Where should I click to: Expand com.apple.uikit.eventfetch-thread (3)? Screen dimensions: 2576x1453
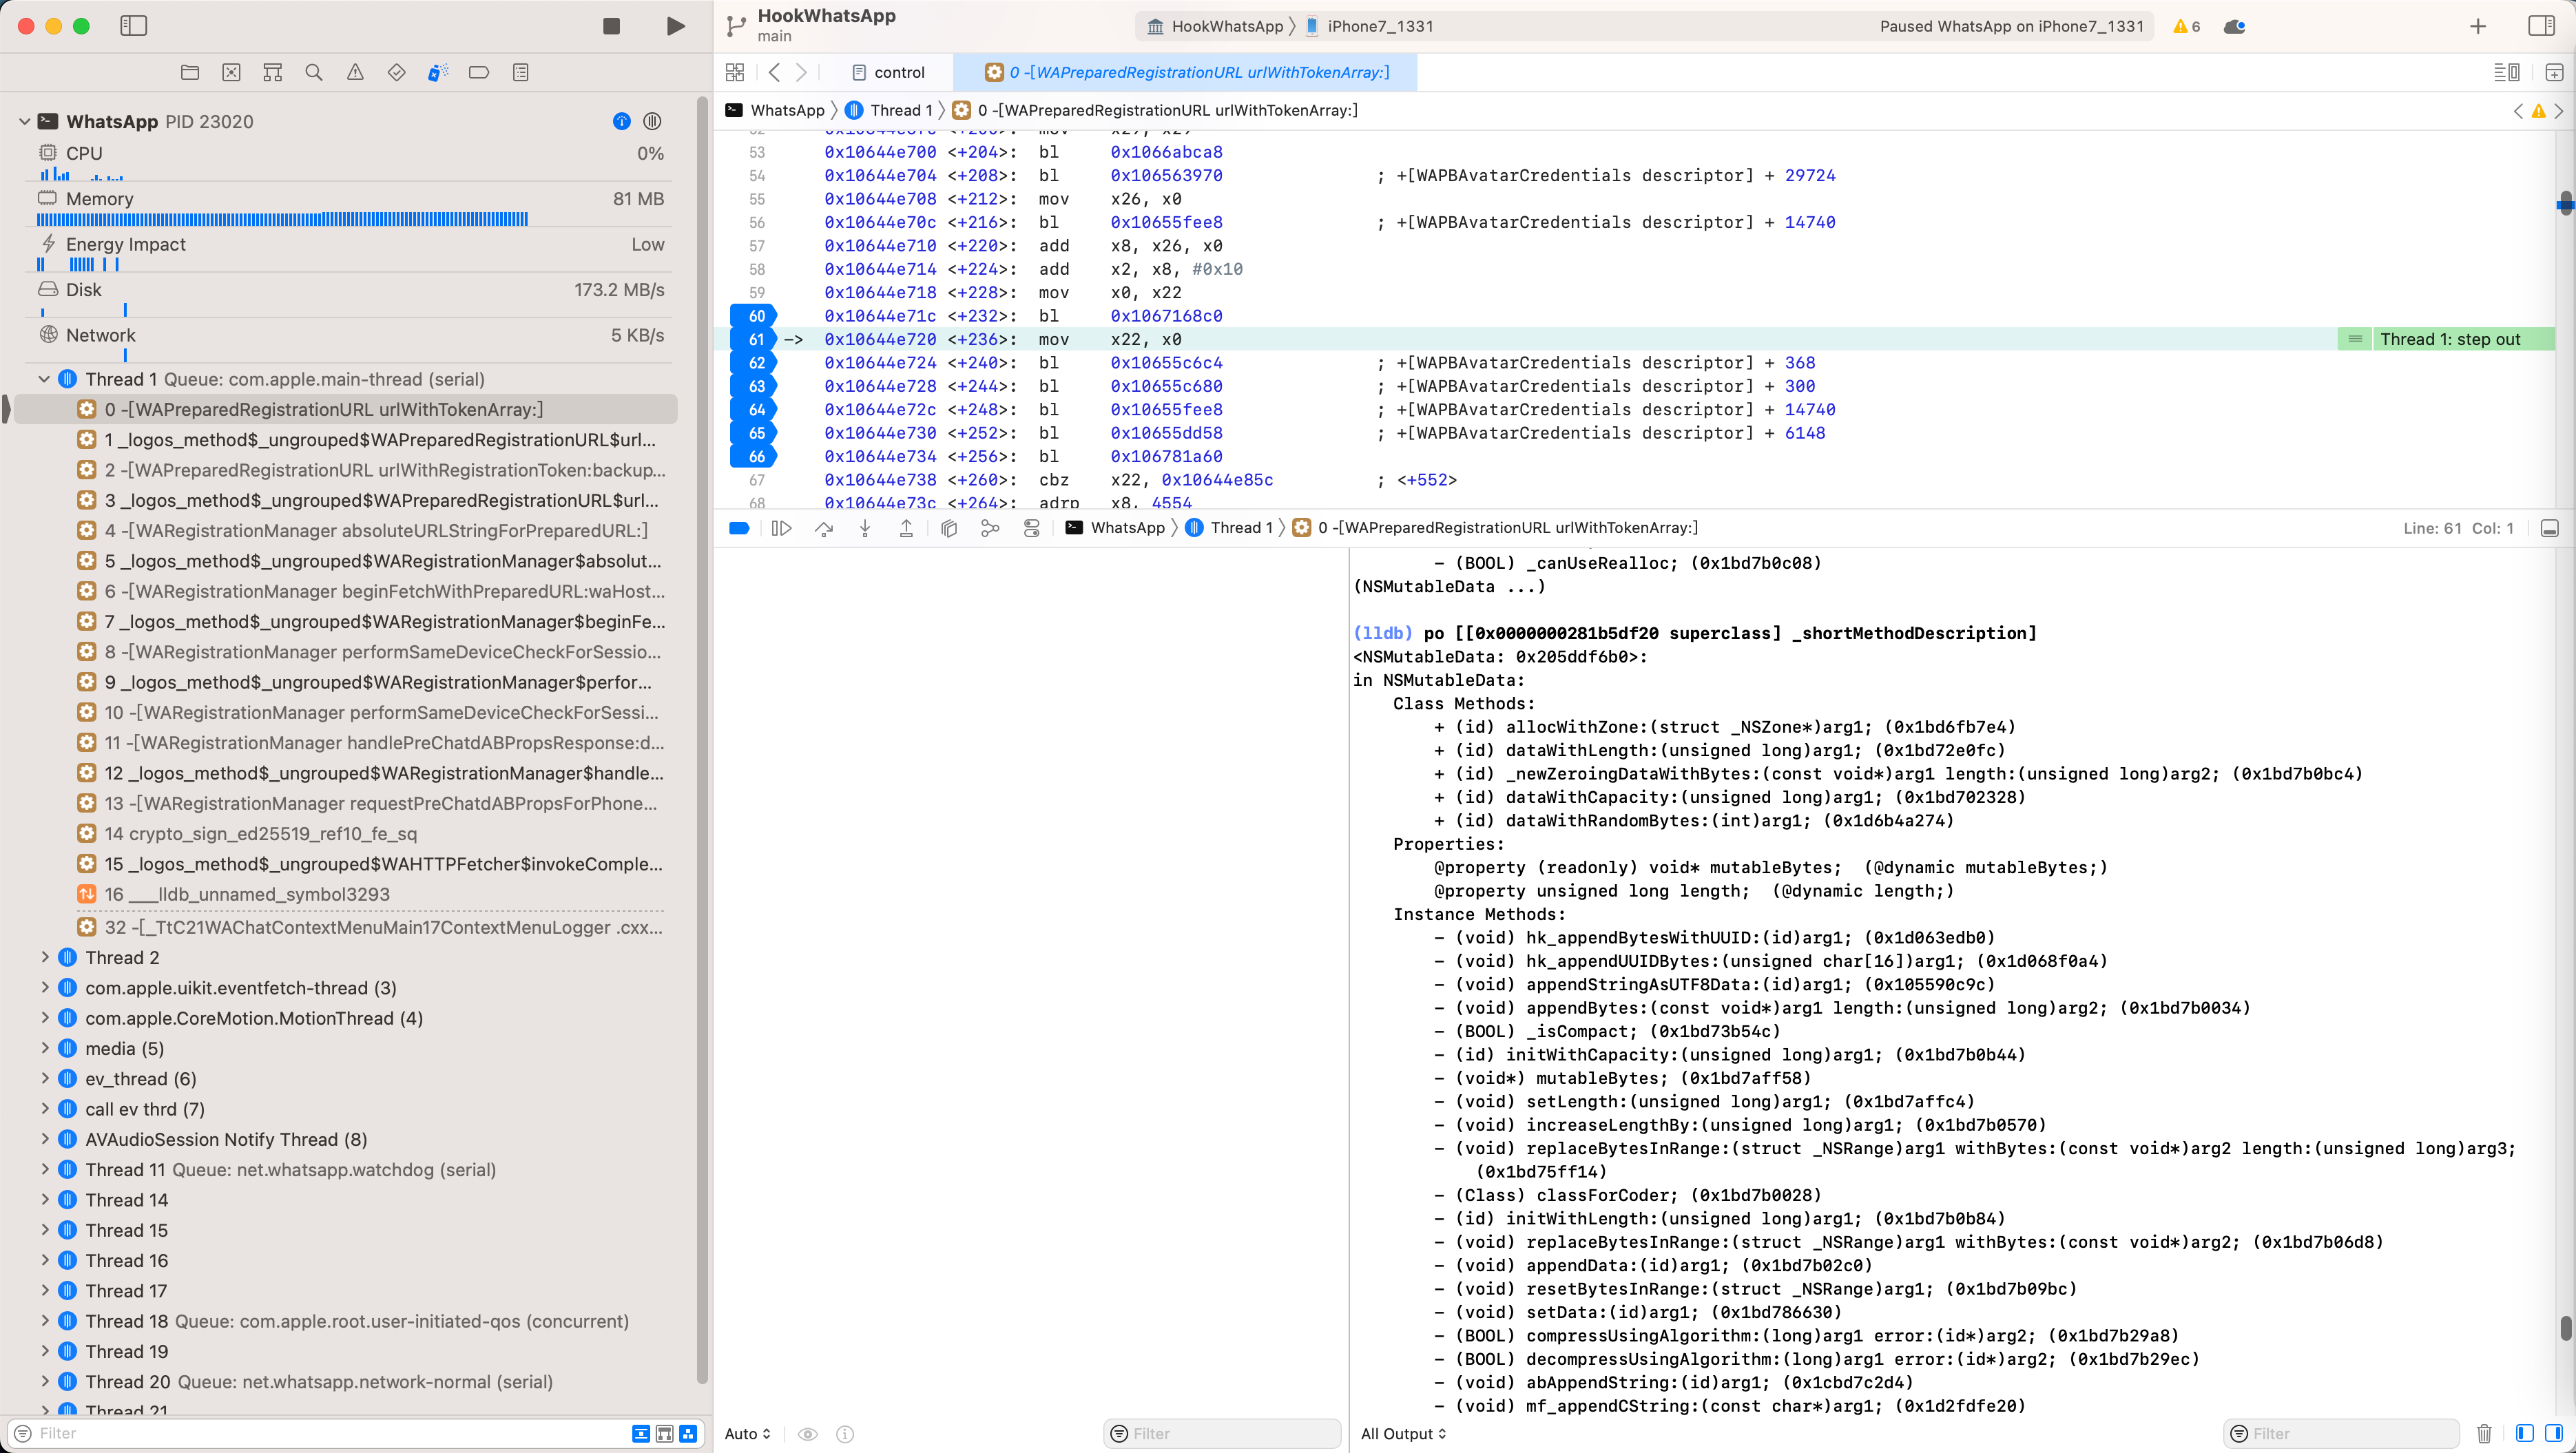pos(44,988)
